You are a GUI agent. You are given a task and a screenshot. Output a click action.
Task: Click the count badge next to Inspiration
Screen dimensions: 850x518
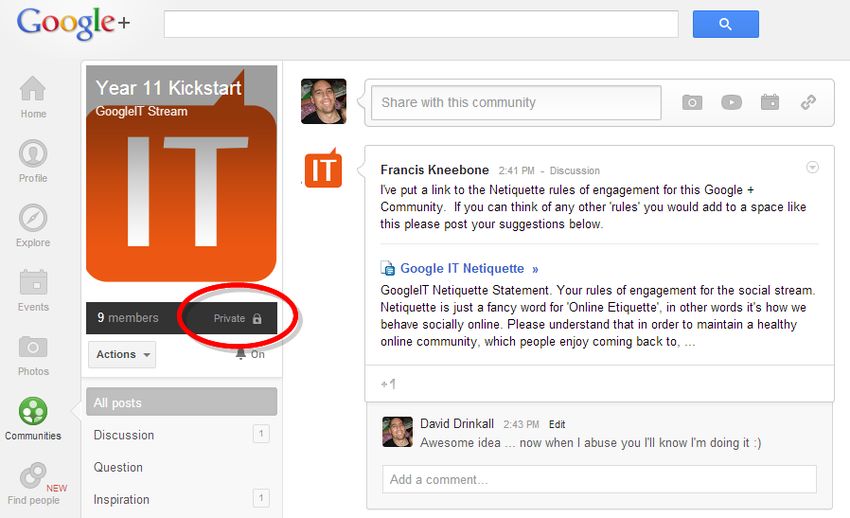pos(261,498)
